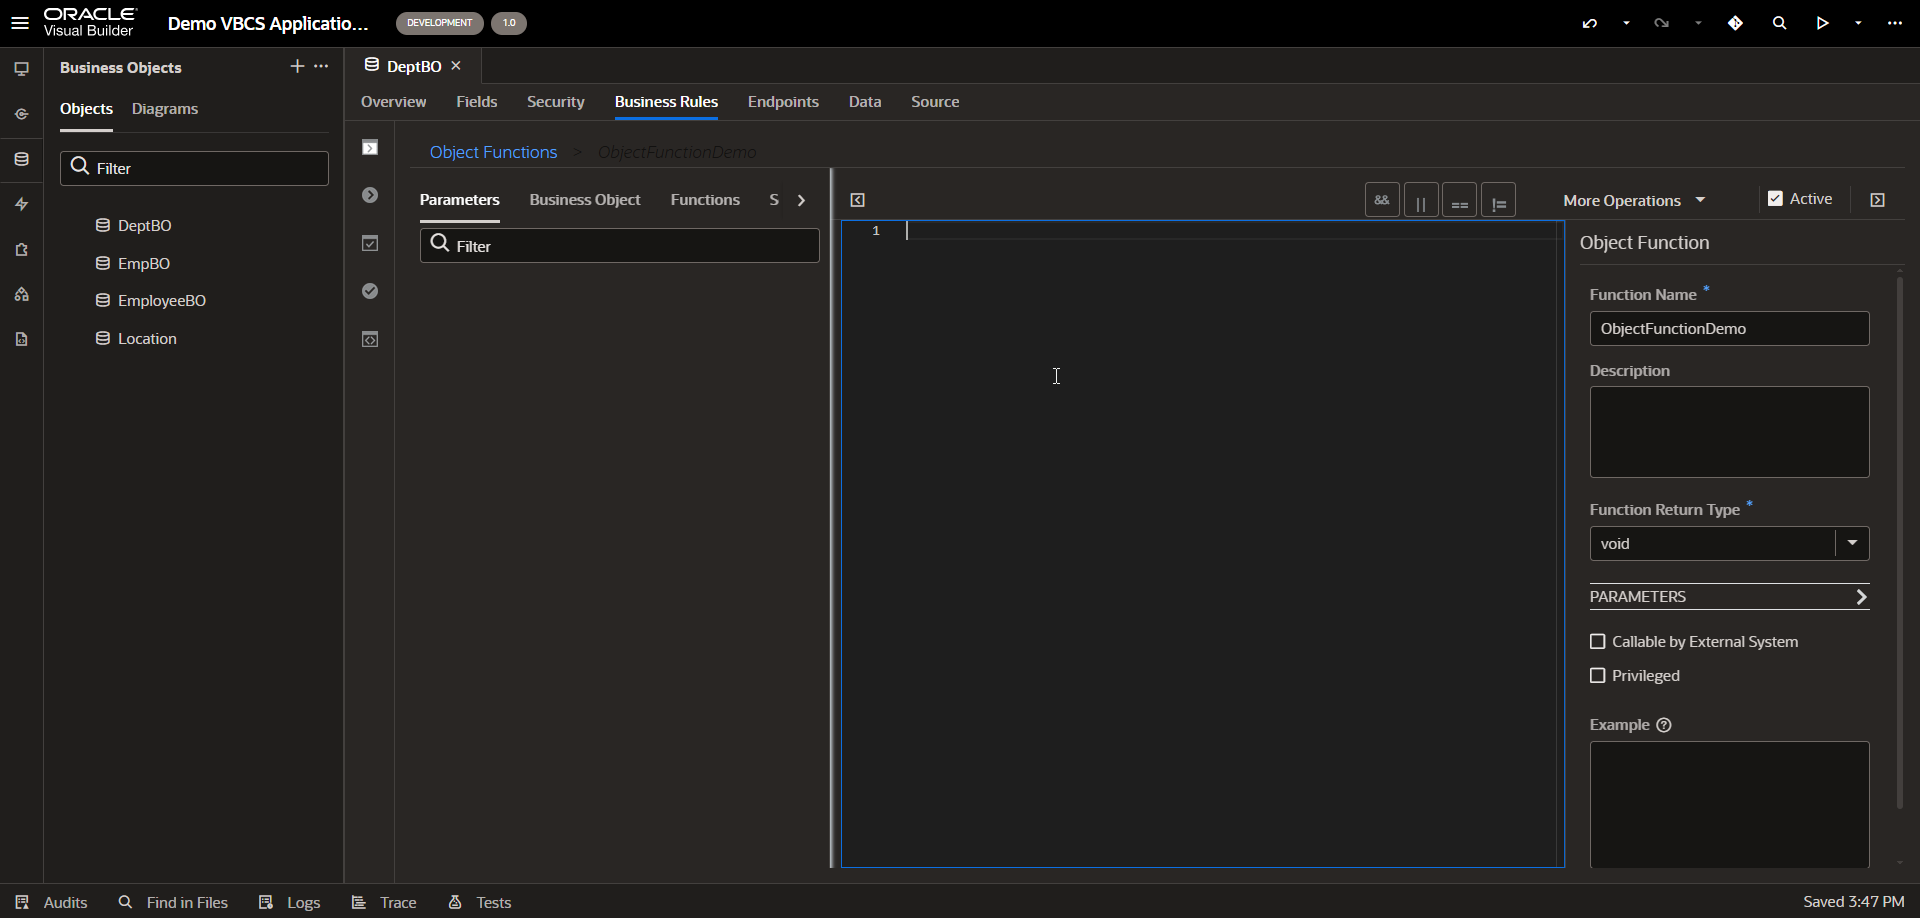Switch to the Fields tab
The width and height of the screenshot is (1920, 918).
coord(476,102)
